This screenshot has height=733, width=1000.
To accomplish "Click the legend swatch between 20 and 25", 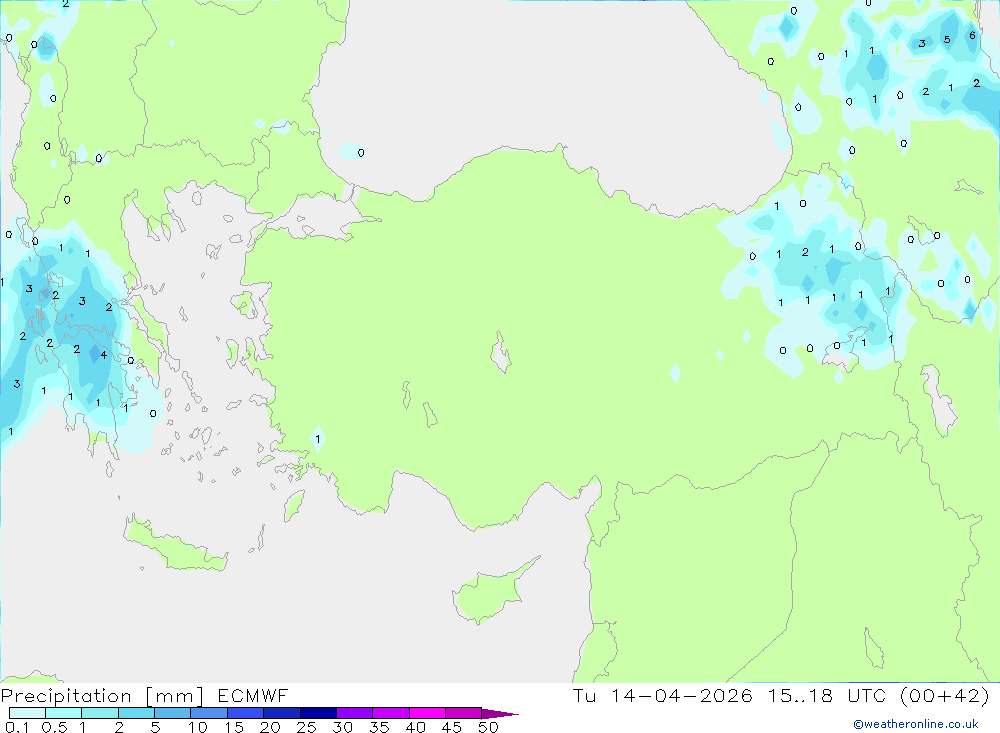I will click(x=281, y=713).
